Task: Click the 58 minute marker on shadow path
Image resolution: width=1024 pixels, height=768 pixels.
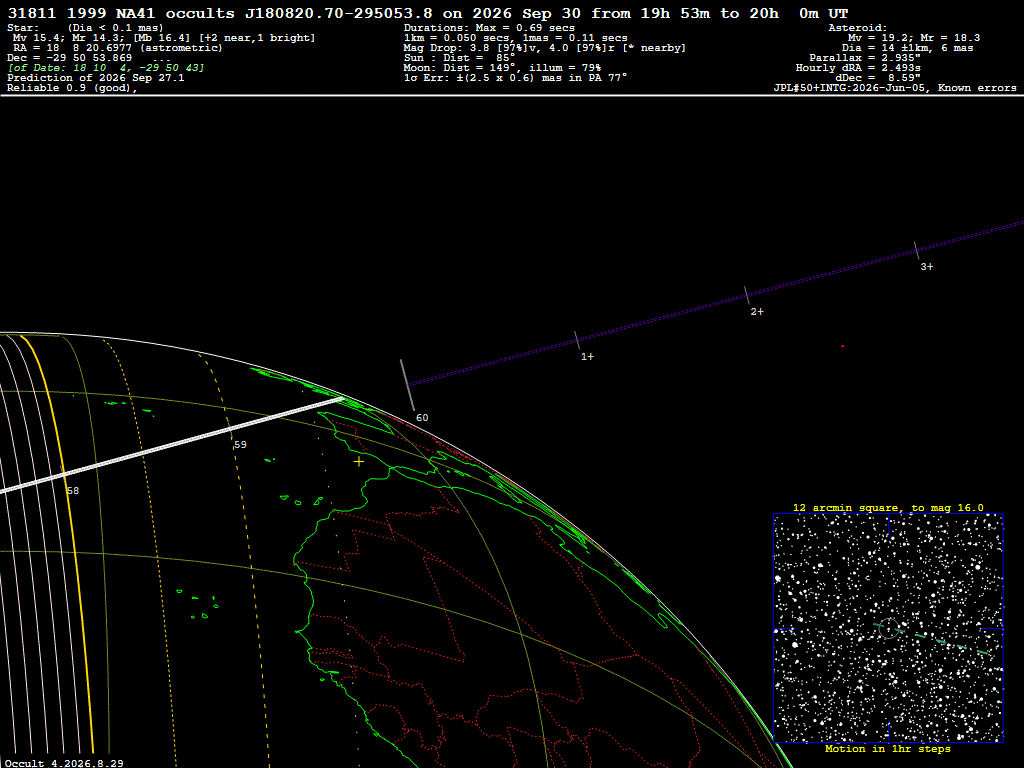Action: (x=72, y=490)
